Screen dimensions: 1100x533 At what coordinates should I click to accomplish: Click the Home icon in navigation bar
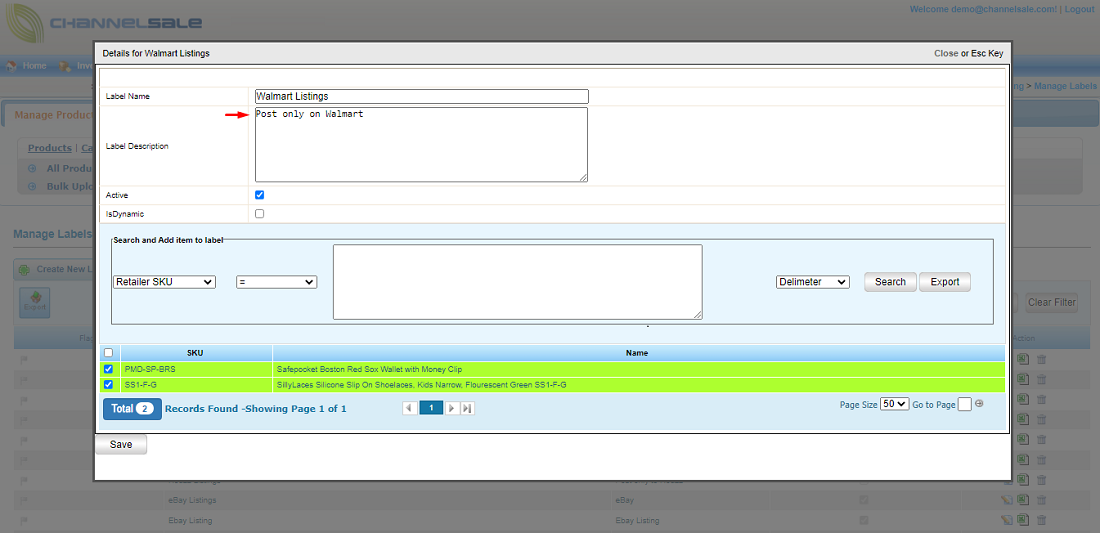(11, 66)
